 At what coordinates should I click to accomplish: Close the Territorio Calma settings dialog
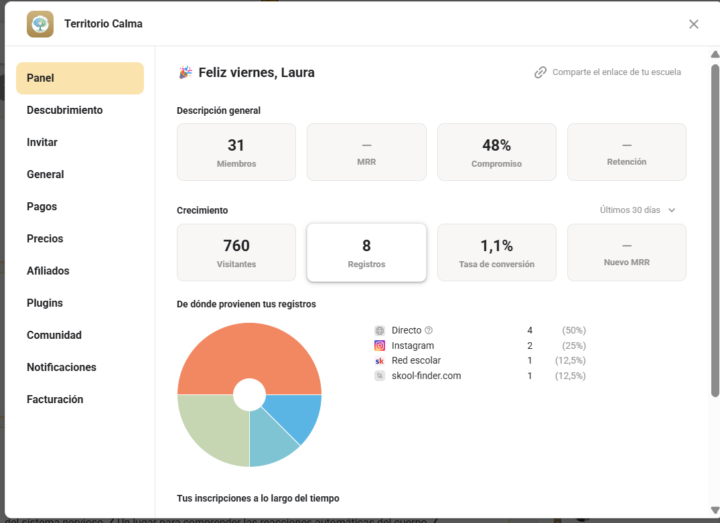693,24
